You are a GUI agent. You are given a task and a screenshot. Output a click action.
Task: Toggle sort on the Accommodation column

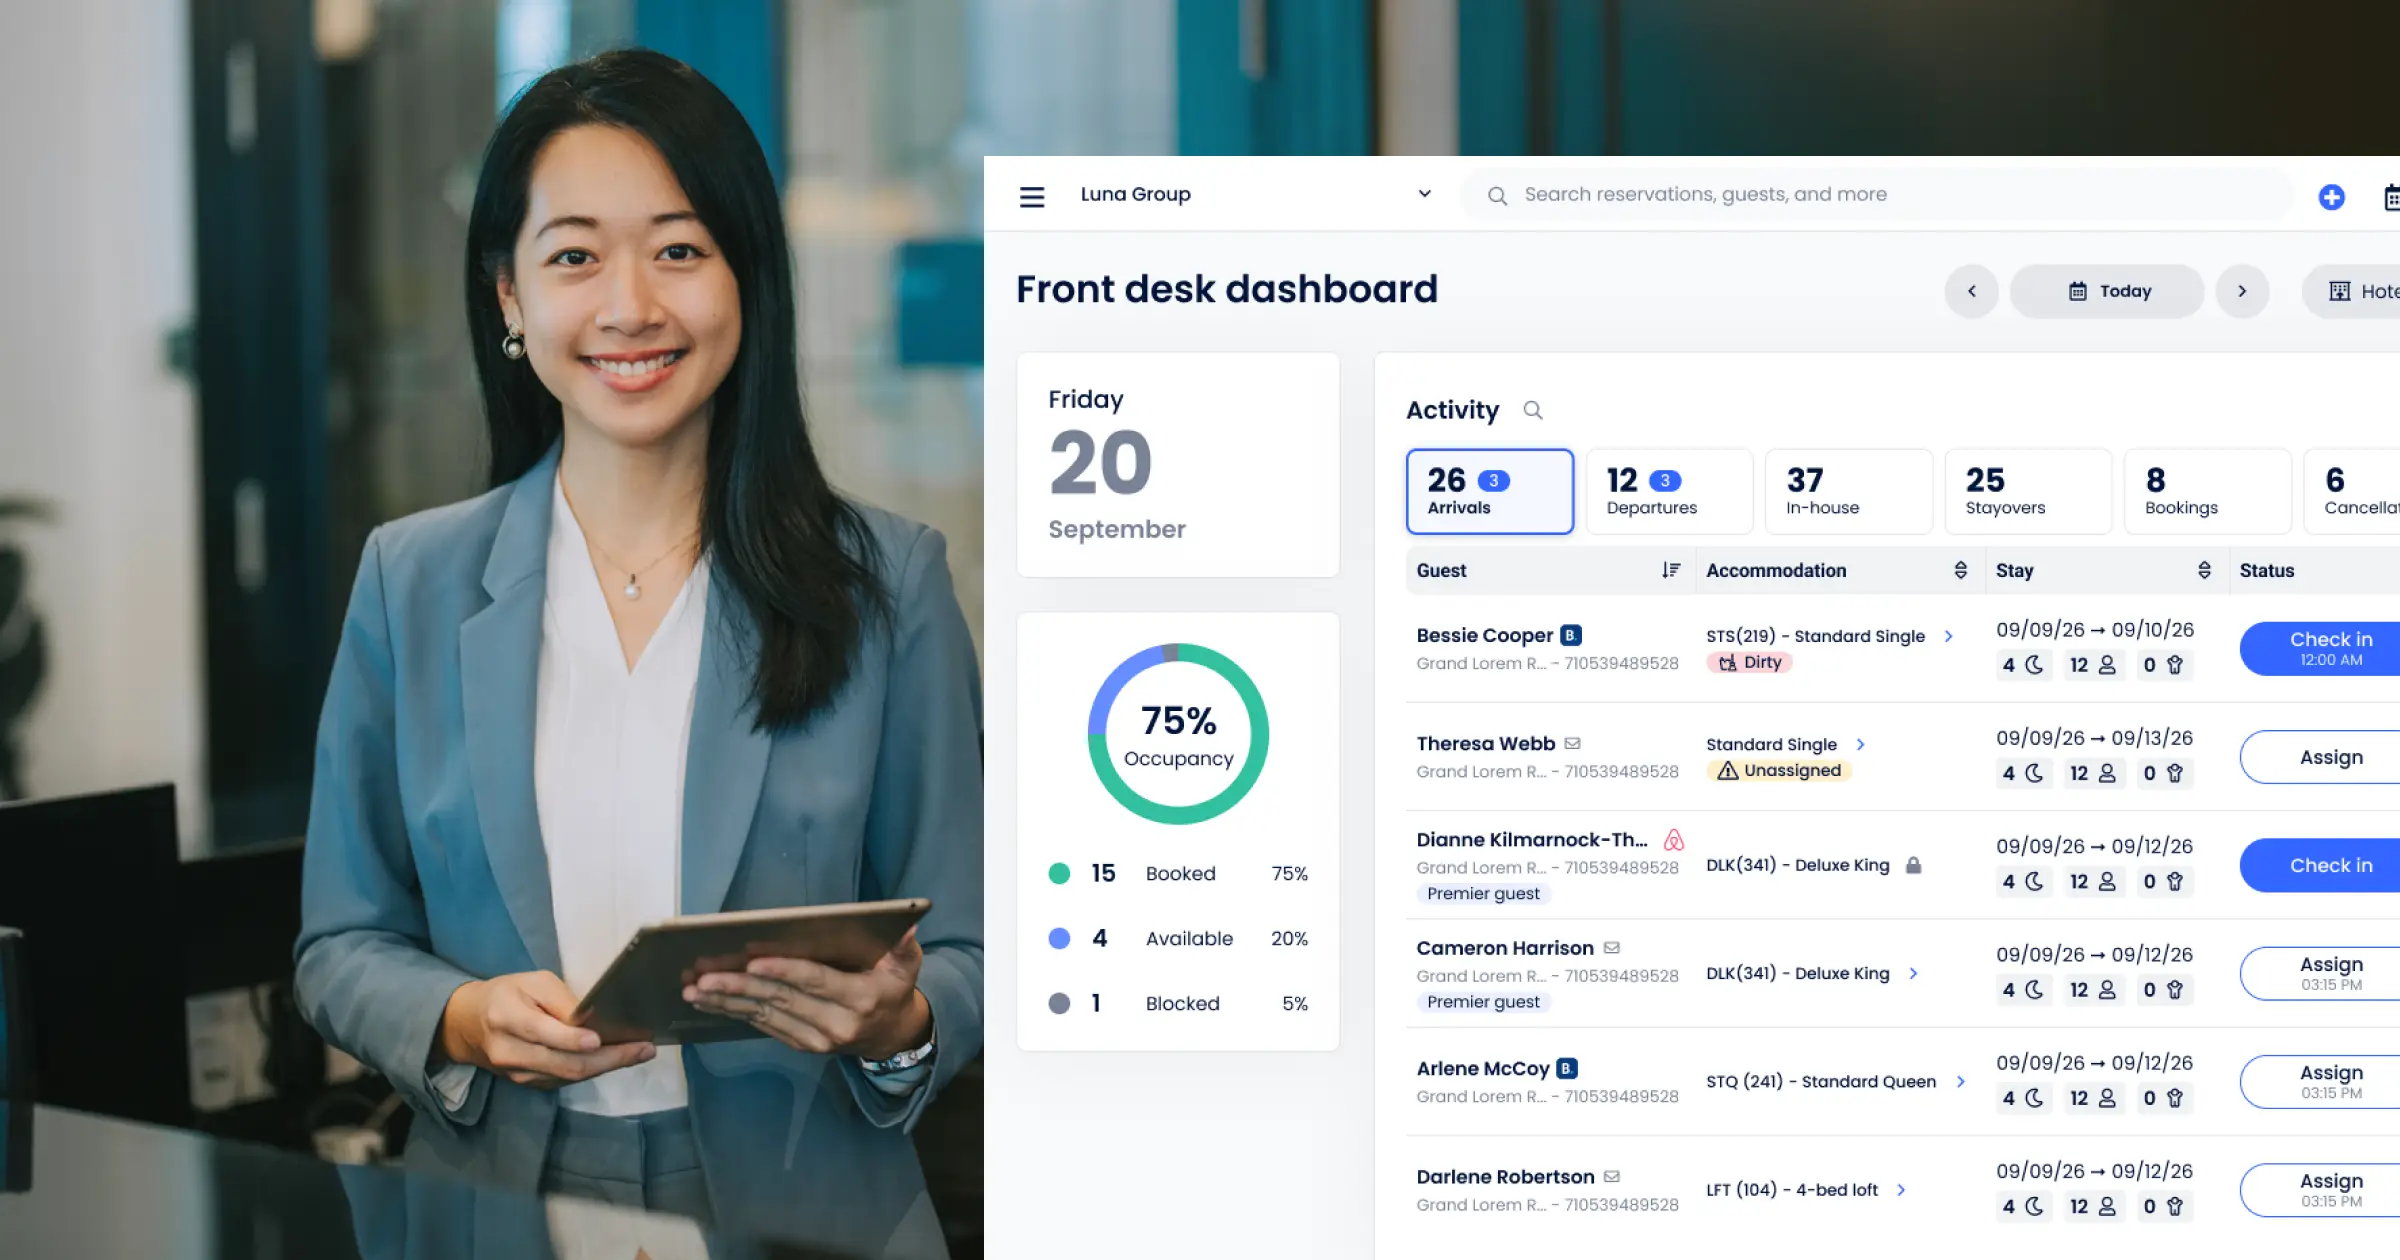tap(1960, 570)
